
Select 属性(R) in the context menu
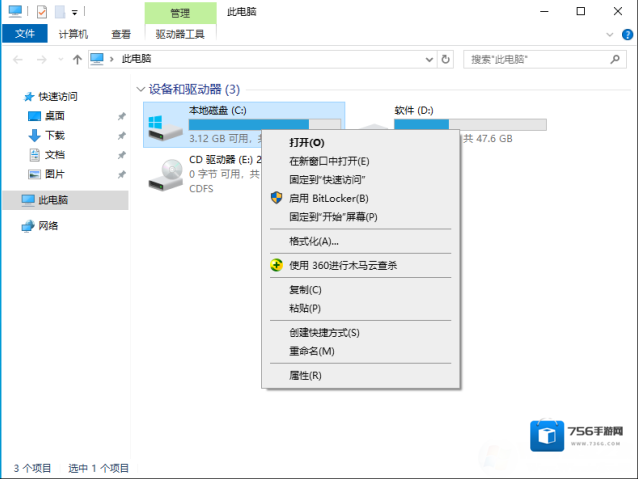coord(305,375)
